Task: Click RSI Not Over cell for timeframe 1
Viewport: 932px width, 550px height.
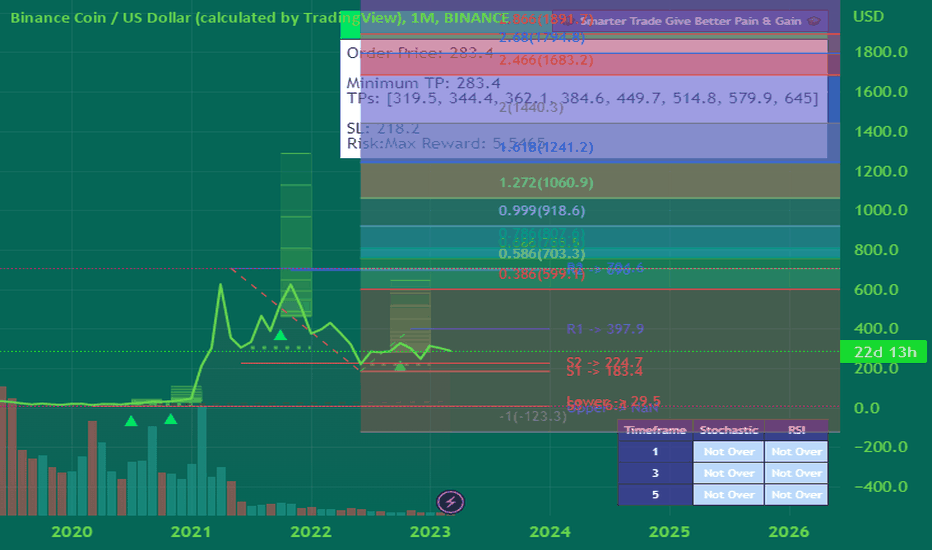Action: pos(796,452)
